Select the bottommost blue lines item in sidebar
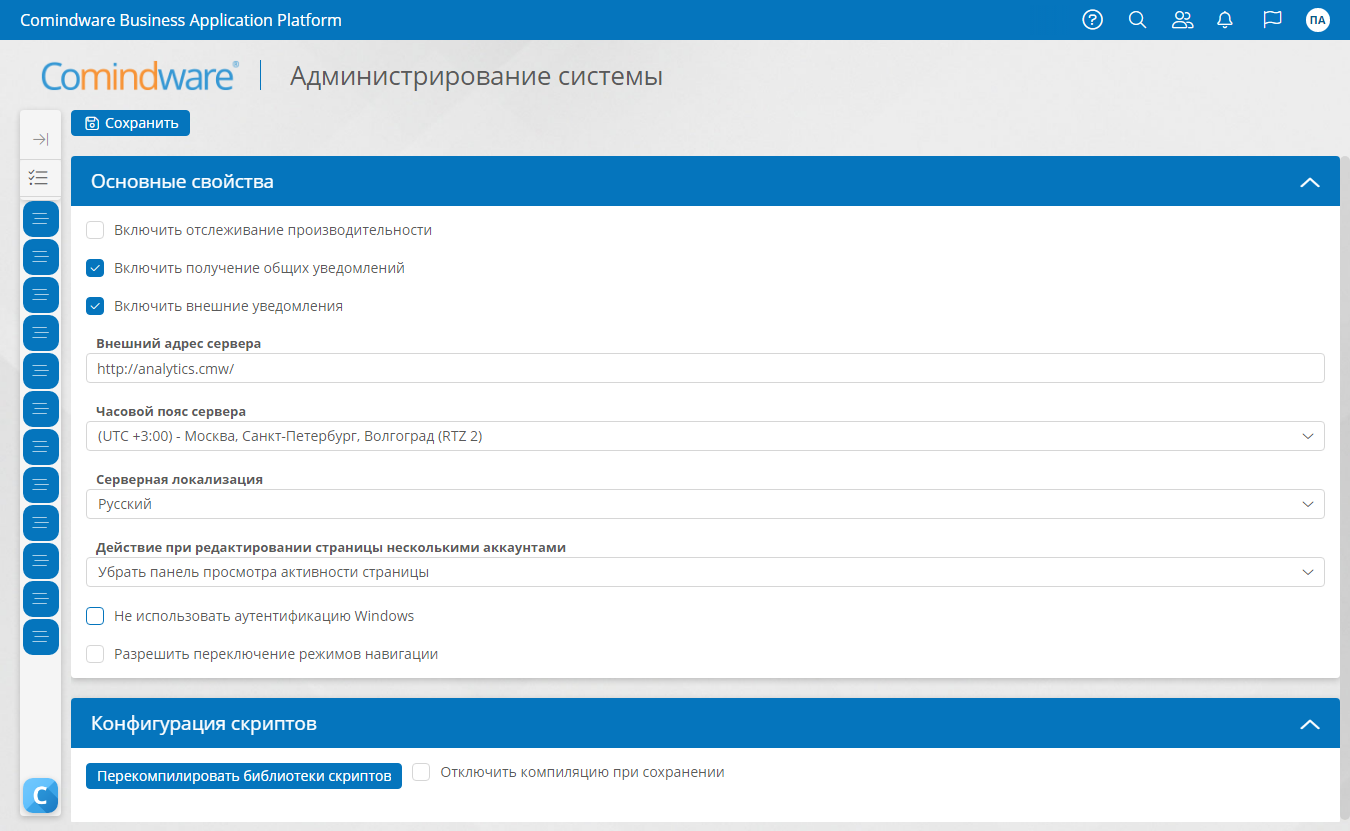The width and height of the screenshot is (1350, 831). pos(41,637)
